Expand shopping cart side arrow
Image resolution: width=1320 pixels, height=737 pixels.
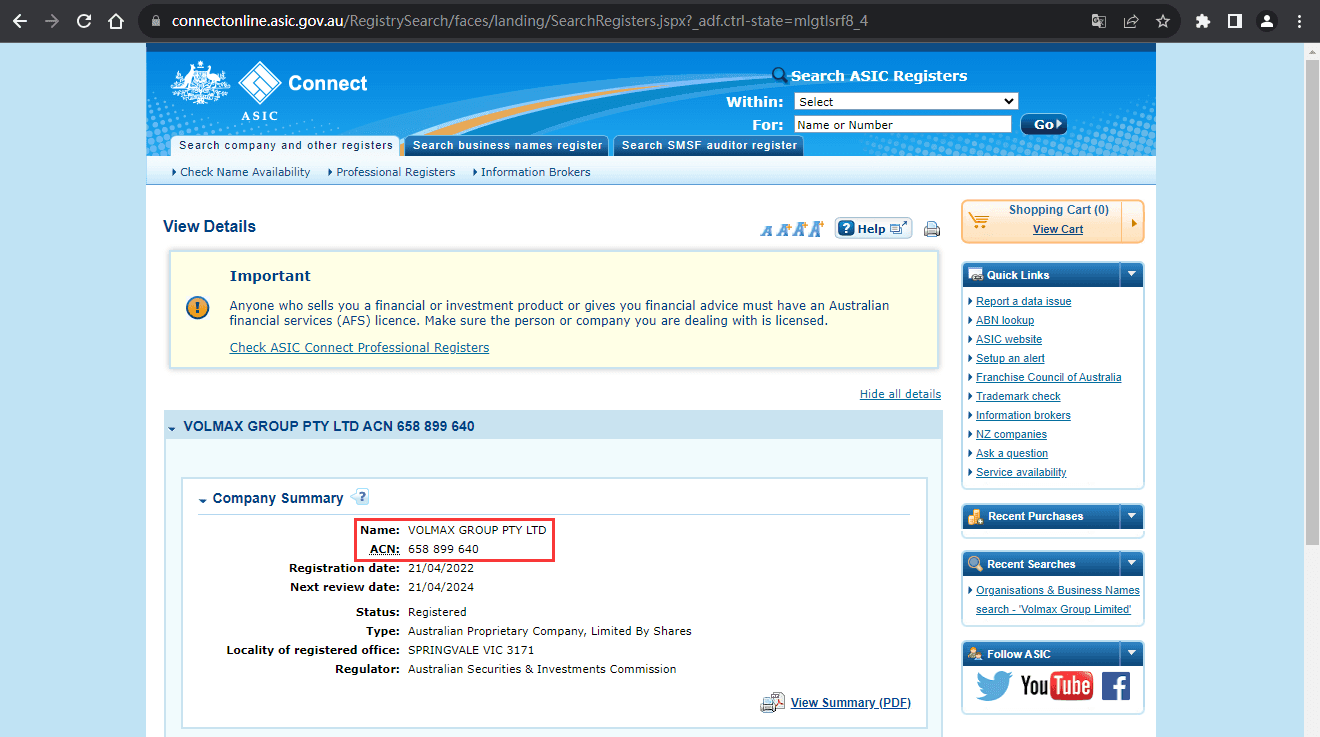[x=1134, y=222]
